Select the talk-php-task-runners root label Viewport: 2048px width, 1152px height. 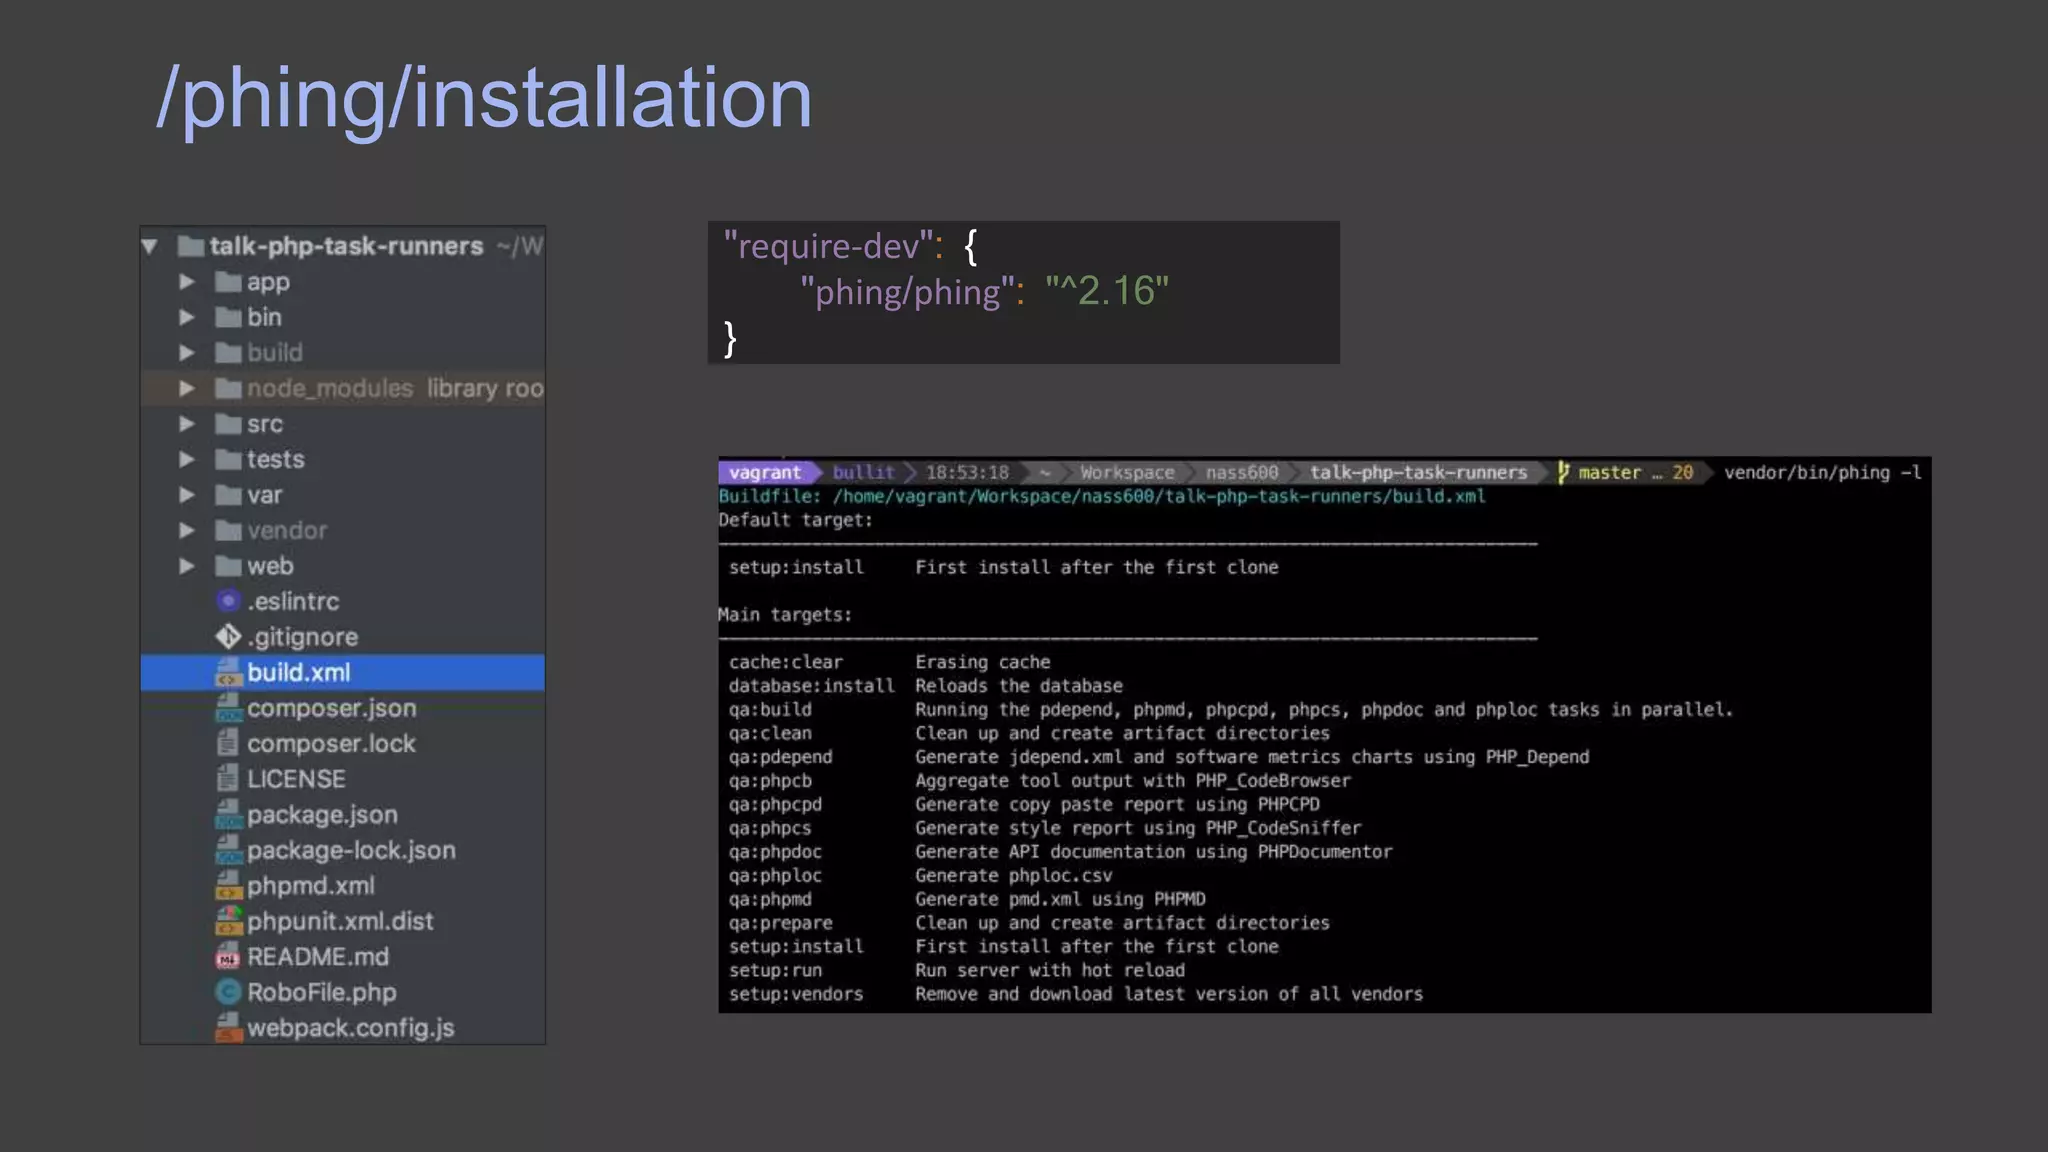[346, 246]
